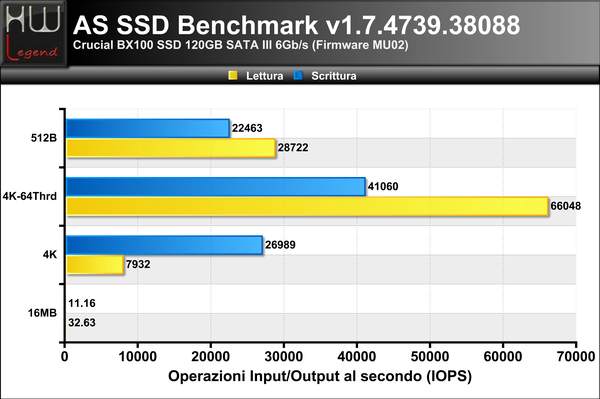Screen dimensions: 600x399
Task: Click the 16MB axis label
Action: [x=42, y=313]
